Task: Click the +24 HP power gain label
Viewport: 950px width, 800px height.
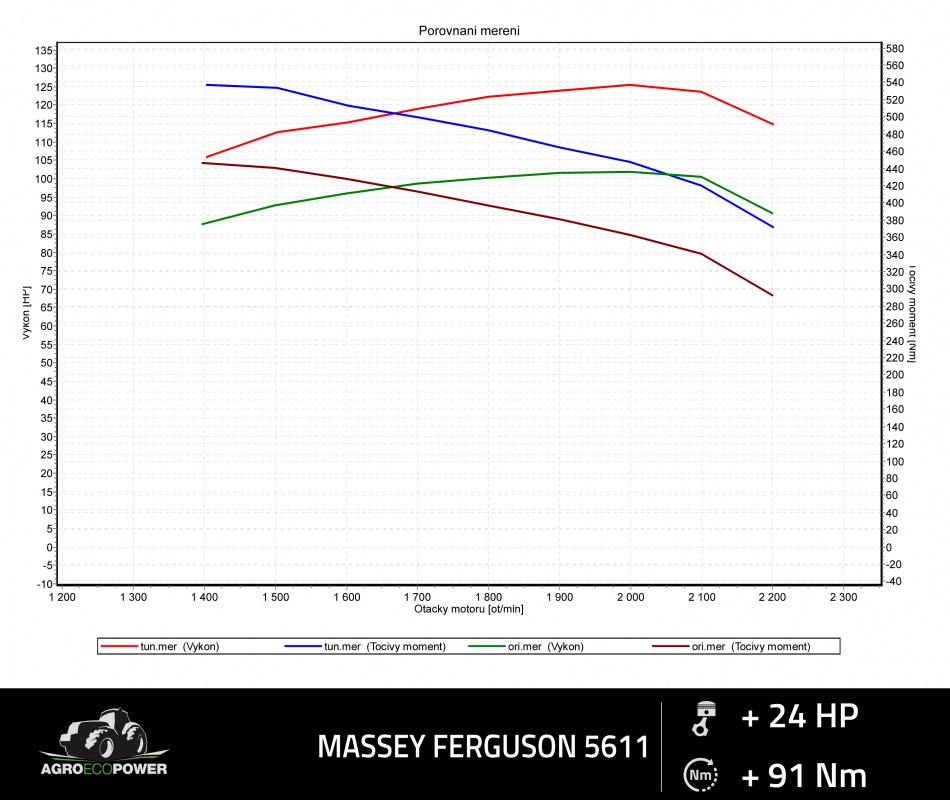Action: 800,717
